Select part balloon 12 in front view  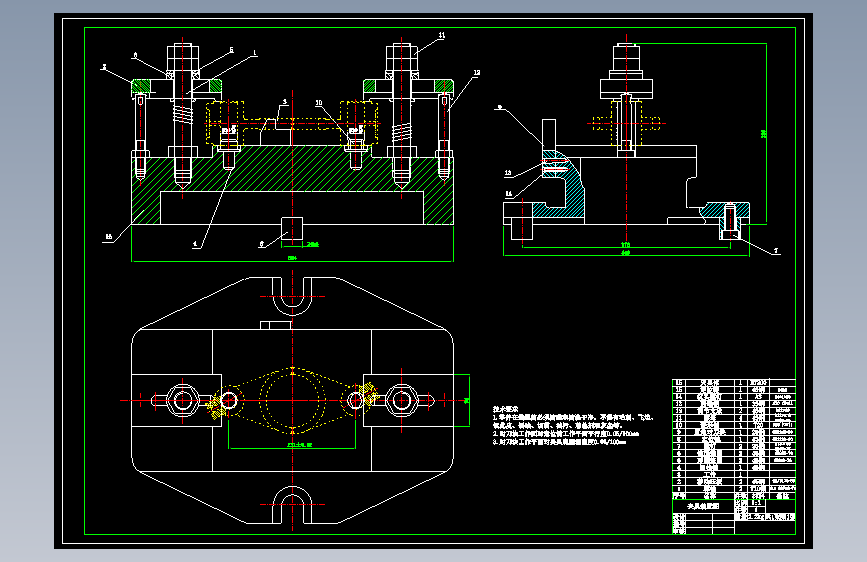coord(477,72)
